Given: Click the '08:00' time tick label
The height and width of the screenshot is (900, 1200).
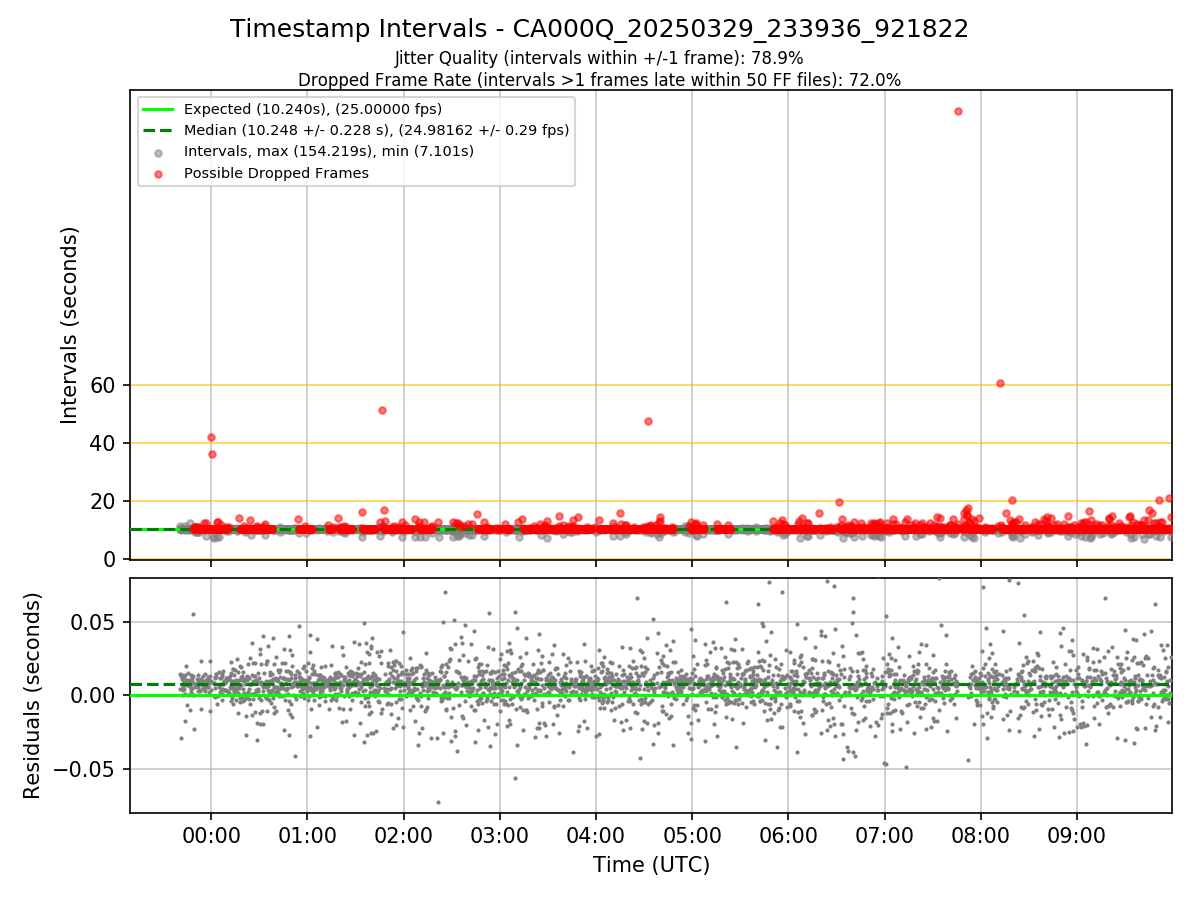Looking at the screenshot, I should click(980, 834).
